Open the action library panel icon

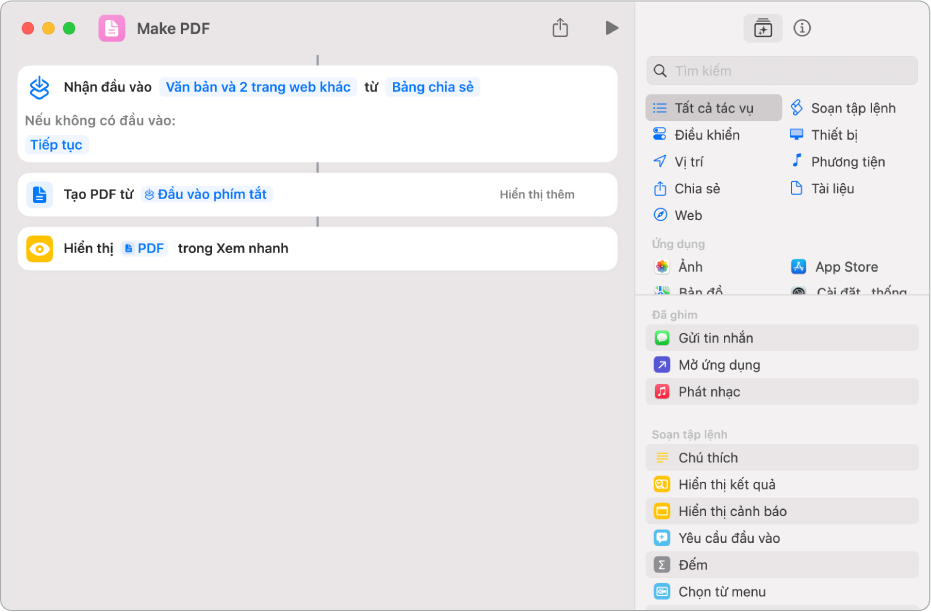[762, 28]
